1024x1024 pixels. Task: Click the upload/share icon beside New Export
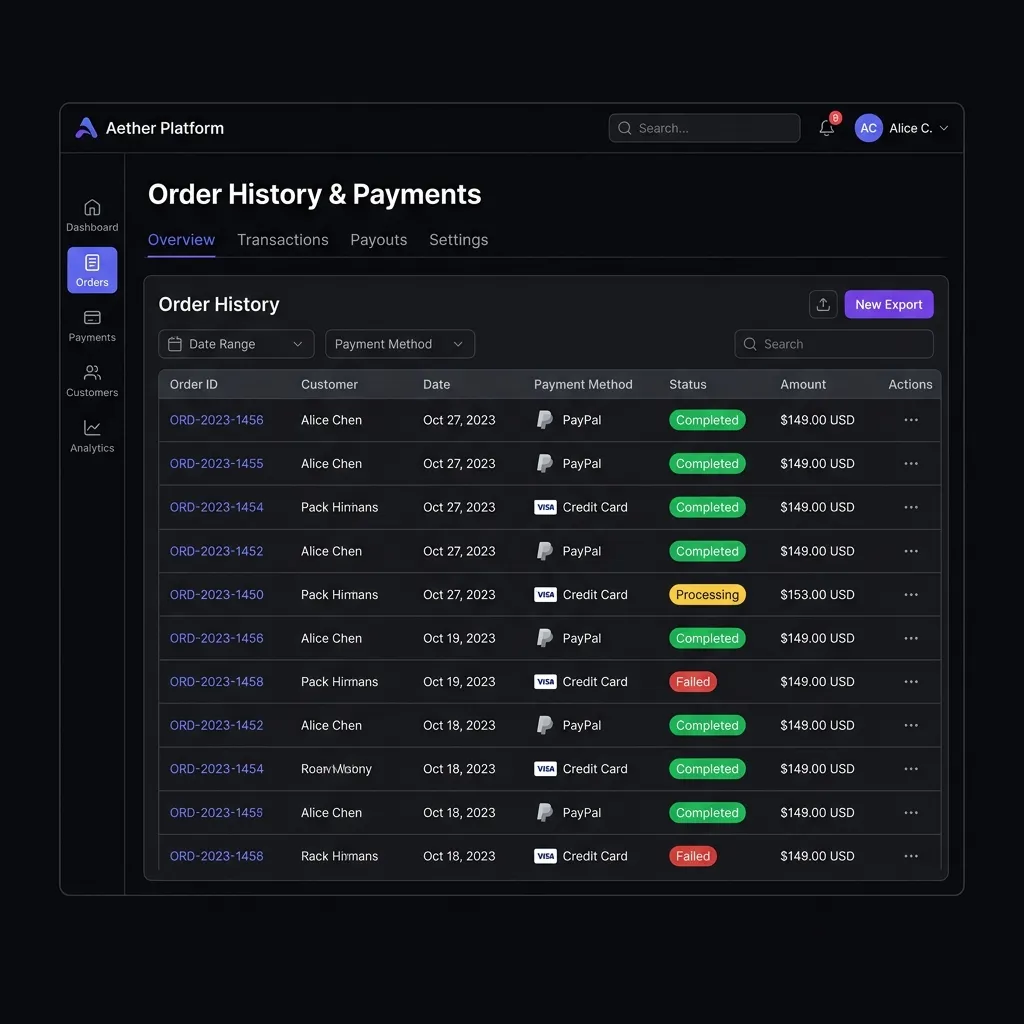click(823, 304)
